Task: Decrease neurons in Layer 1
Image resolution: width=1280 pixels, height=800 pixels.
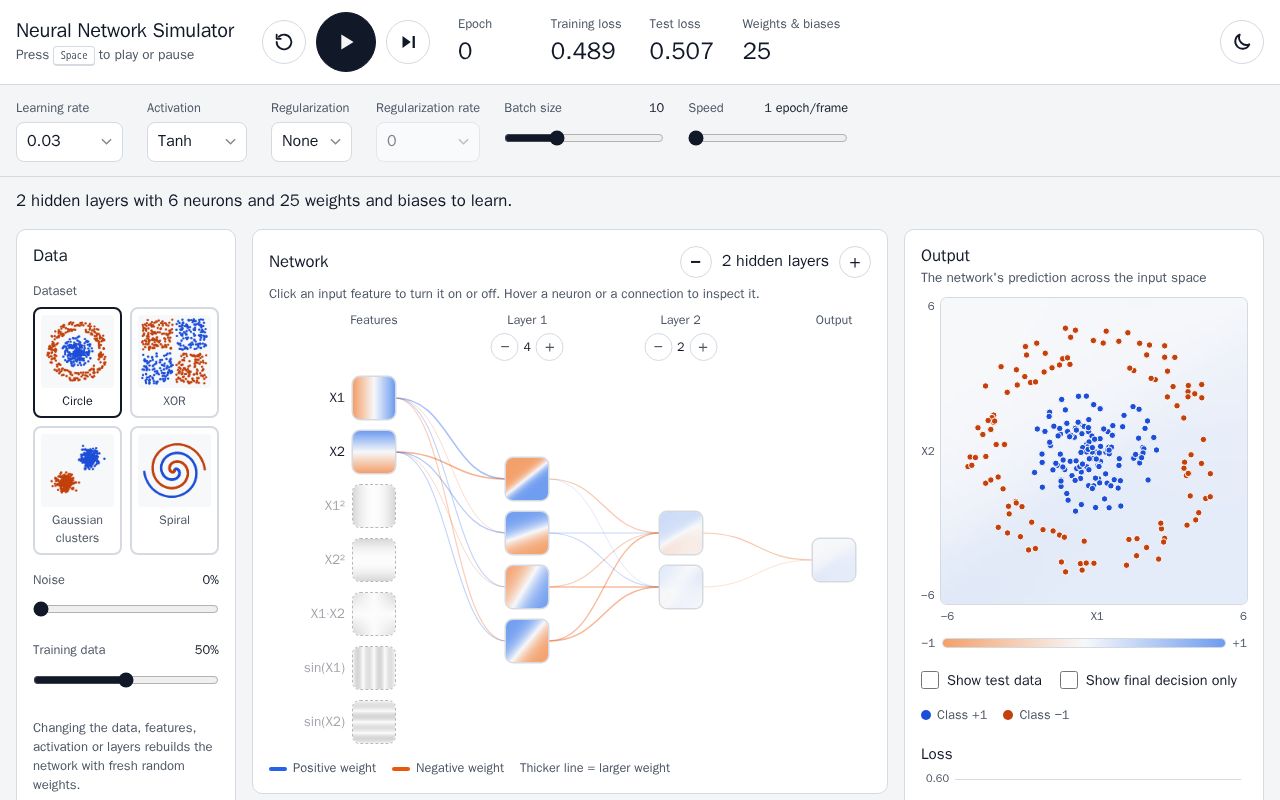Action: click(x=505, y=347)
